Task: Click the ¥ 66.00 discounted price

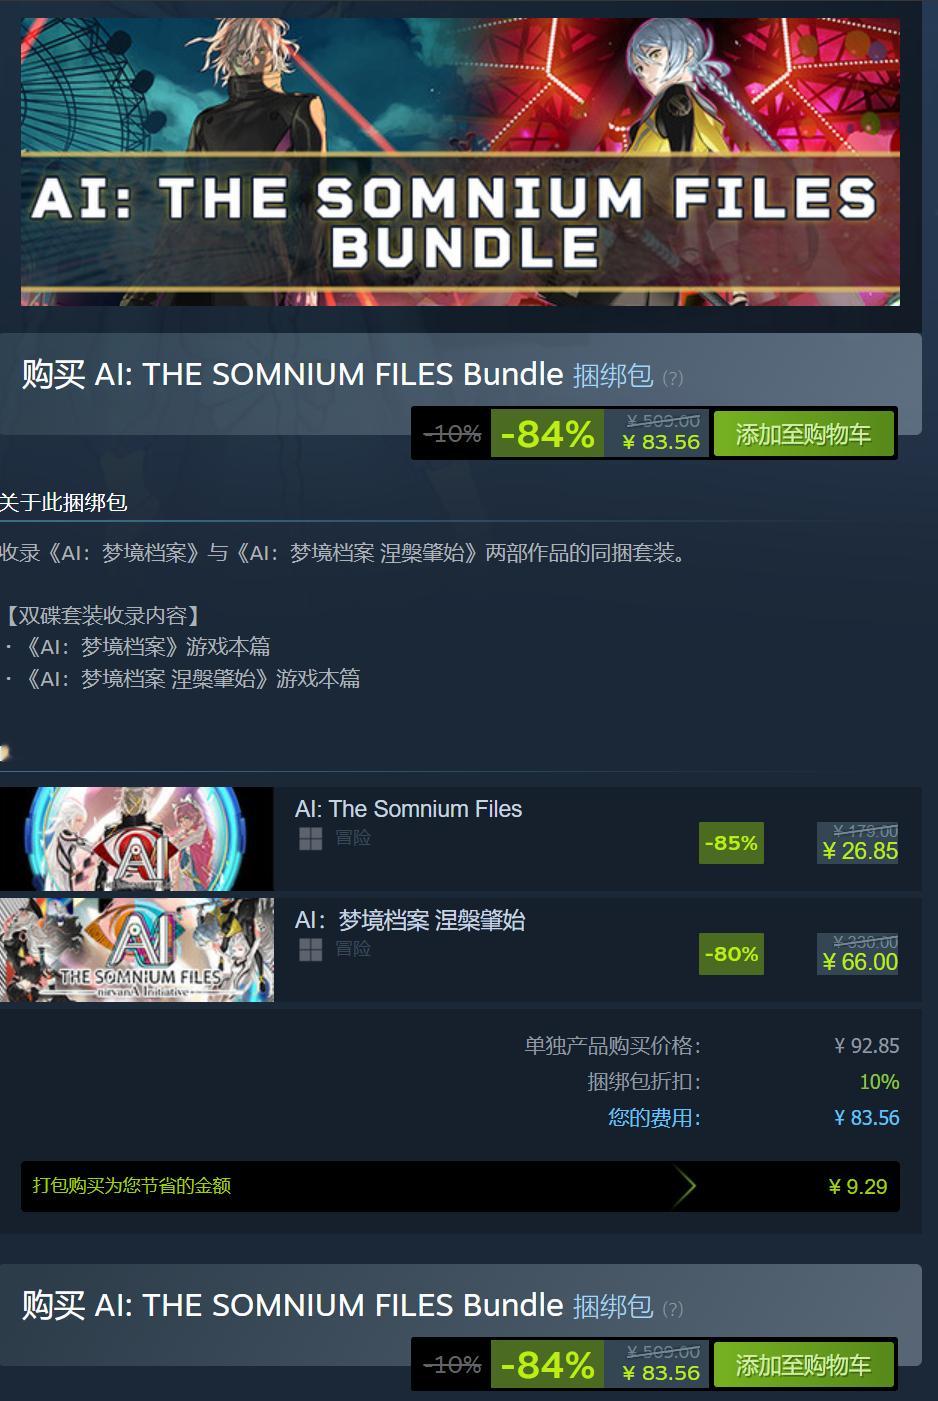Action: (x=859, y=962)
